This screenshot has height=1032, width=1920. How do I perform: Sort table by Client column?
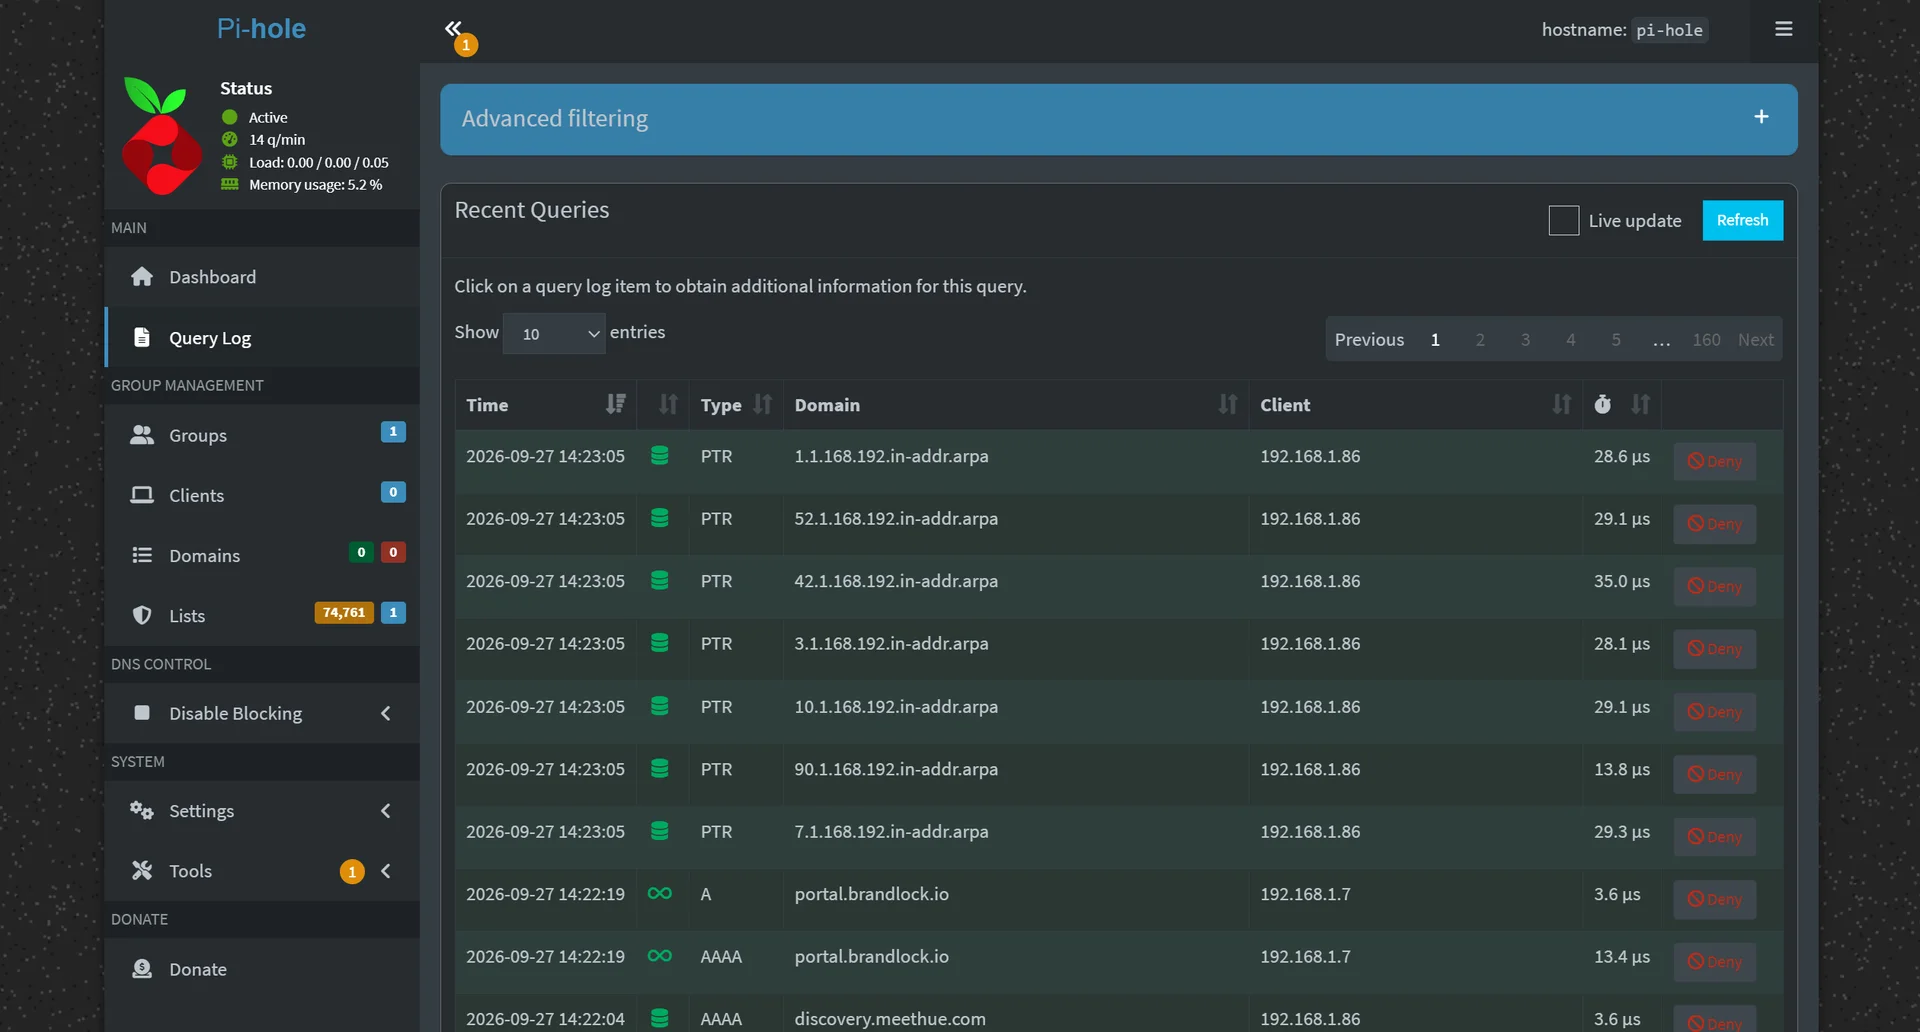click(1415, 404)
